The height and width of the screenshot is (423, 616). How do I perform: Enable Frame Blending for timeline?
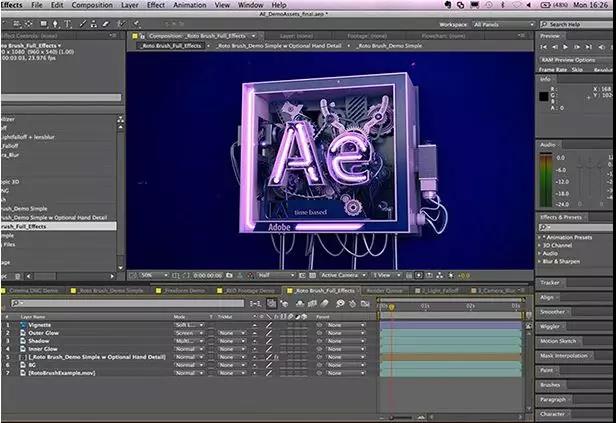click(x=312, y=303)
